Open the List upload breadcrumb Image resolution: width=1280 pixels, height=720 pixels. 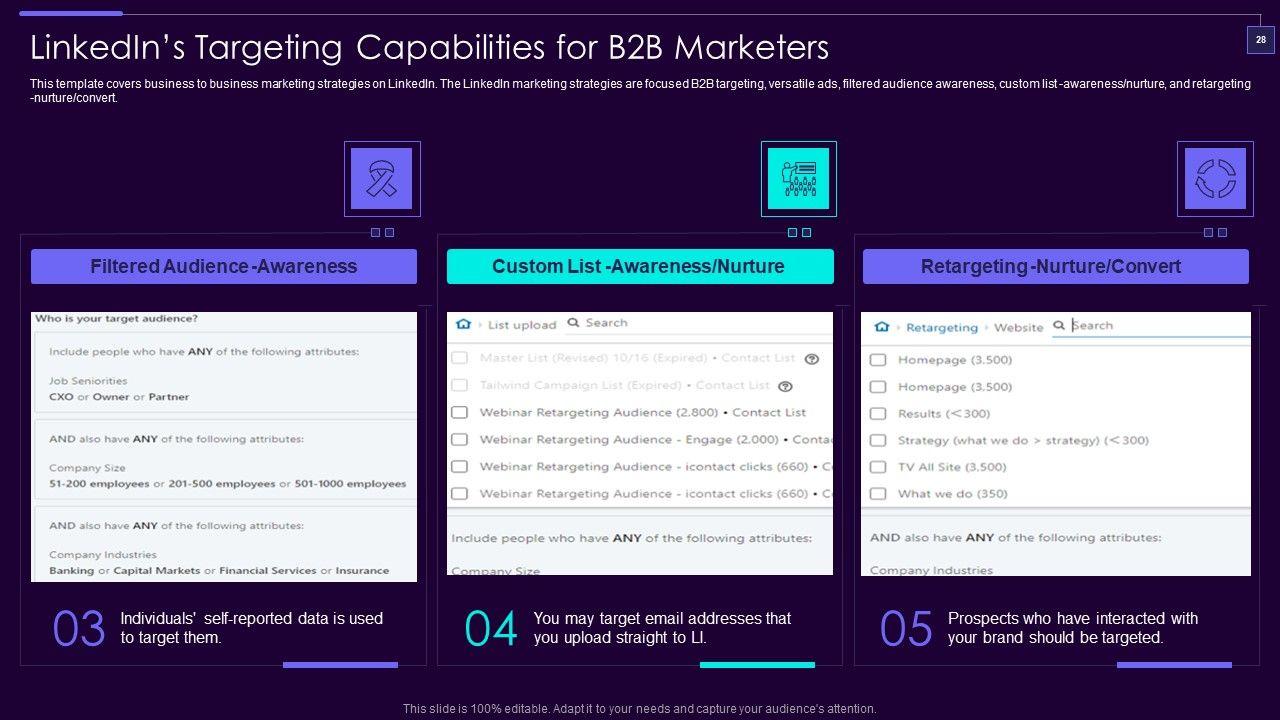click(x=521, y=324)
